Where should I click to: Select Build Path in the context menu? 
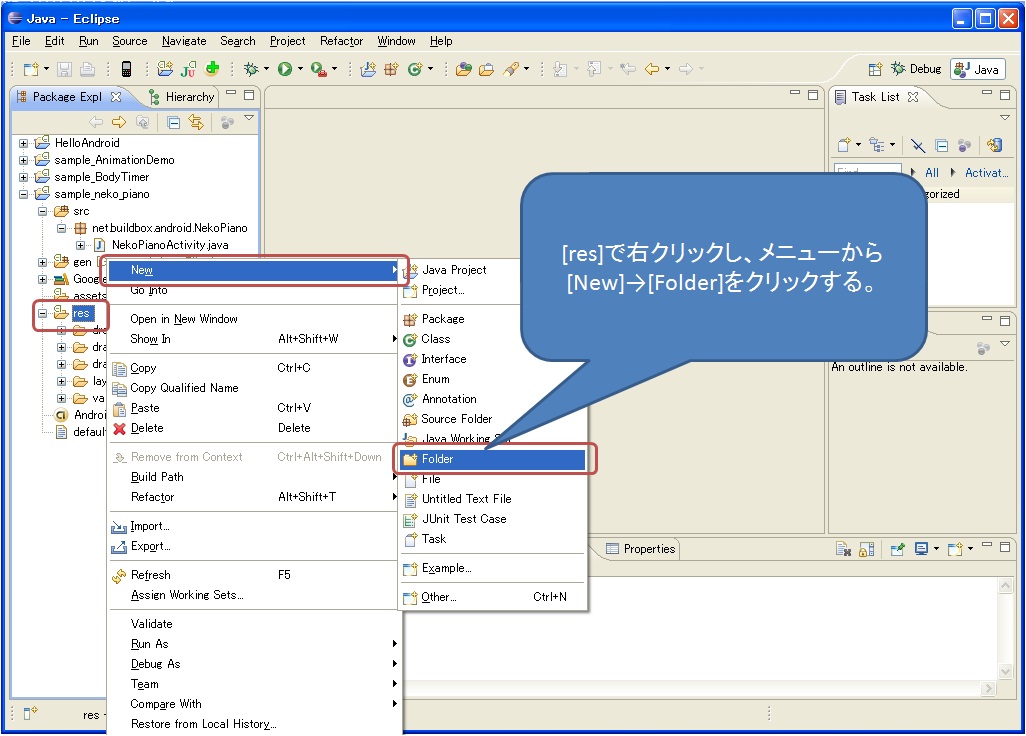[x=255, y=477]
